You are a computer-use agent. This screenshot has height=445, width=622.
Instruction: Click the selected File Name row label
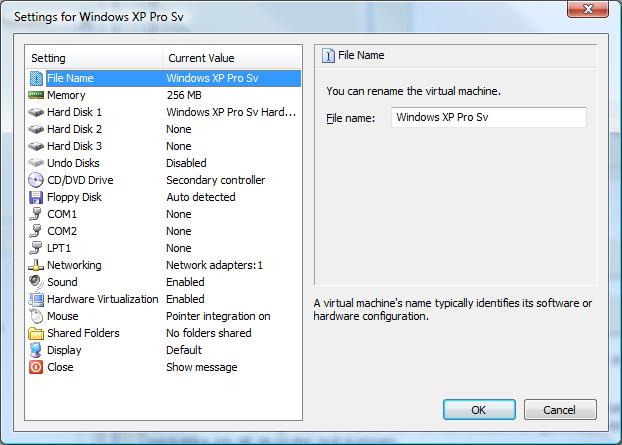pyautogui.click(x=70, y=79)
